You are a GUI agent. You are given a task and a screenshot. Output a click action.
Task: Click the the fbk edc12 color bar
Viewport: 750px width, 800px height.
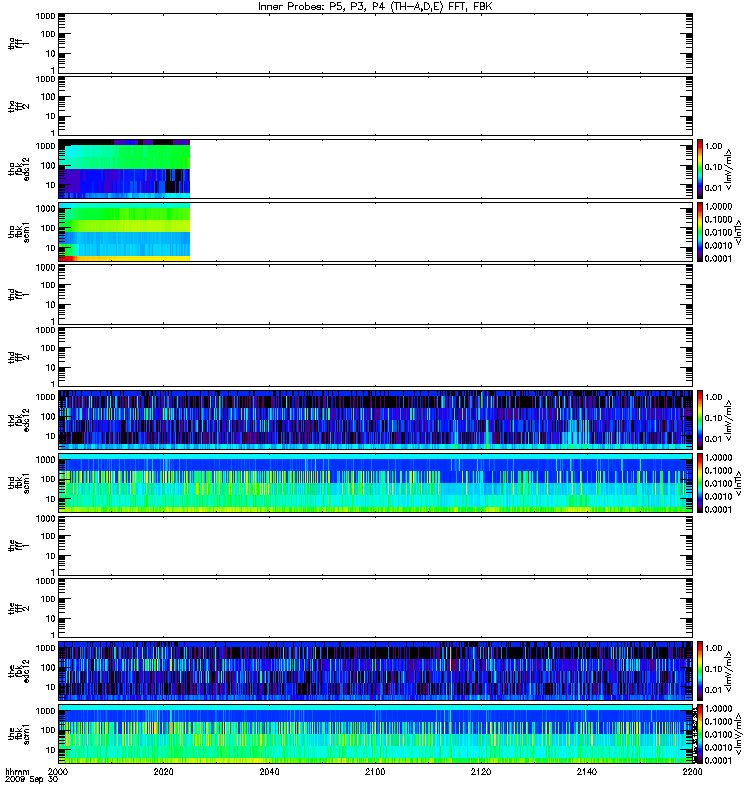tap(699, 670)
